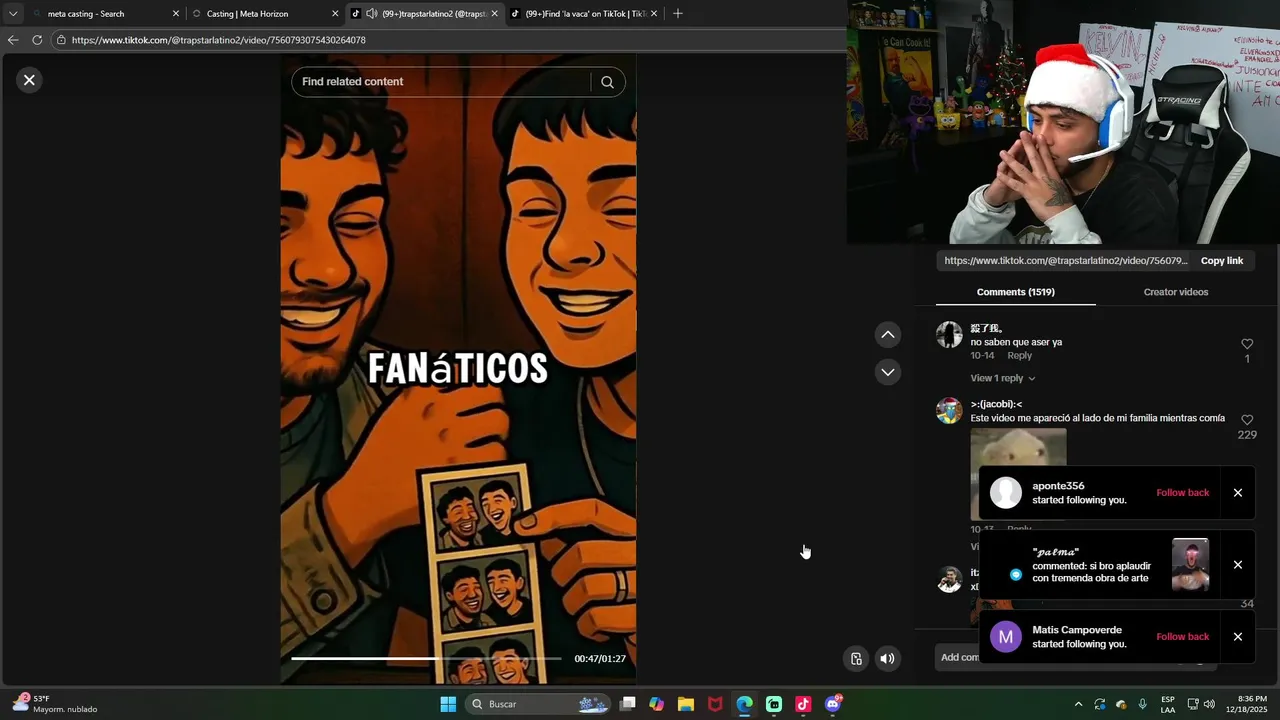Image resolution: width=1280 pixels, height=720 pixels.
Task: Select the tiktok.com URL in the address bar
Action: 219,40
